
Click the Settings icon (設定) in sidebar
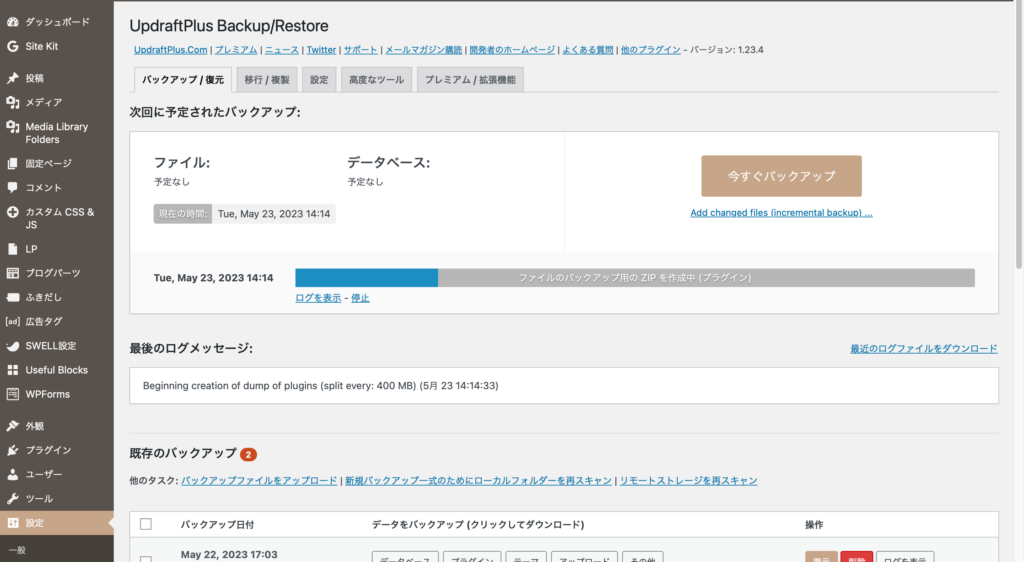coord(12,523)
